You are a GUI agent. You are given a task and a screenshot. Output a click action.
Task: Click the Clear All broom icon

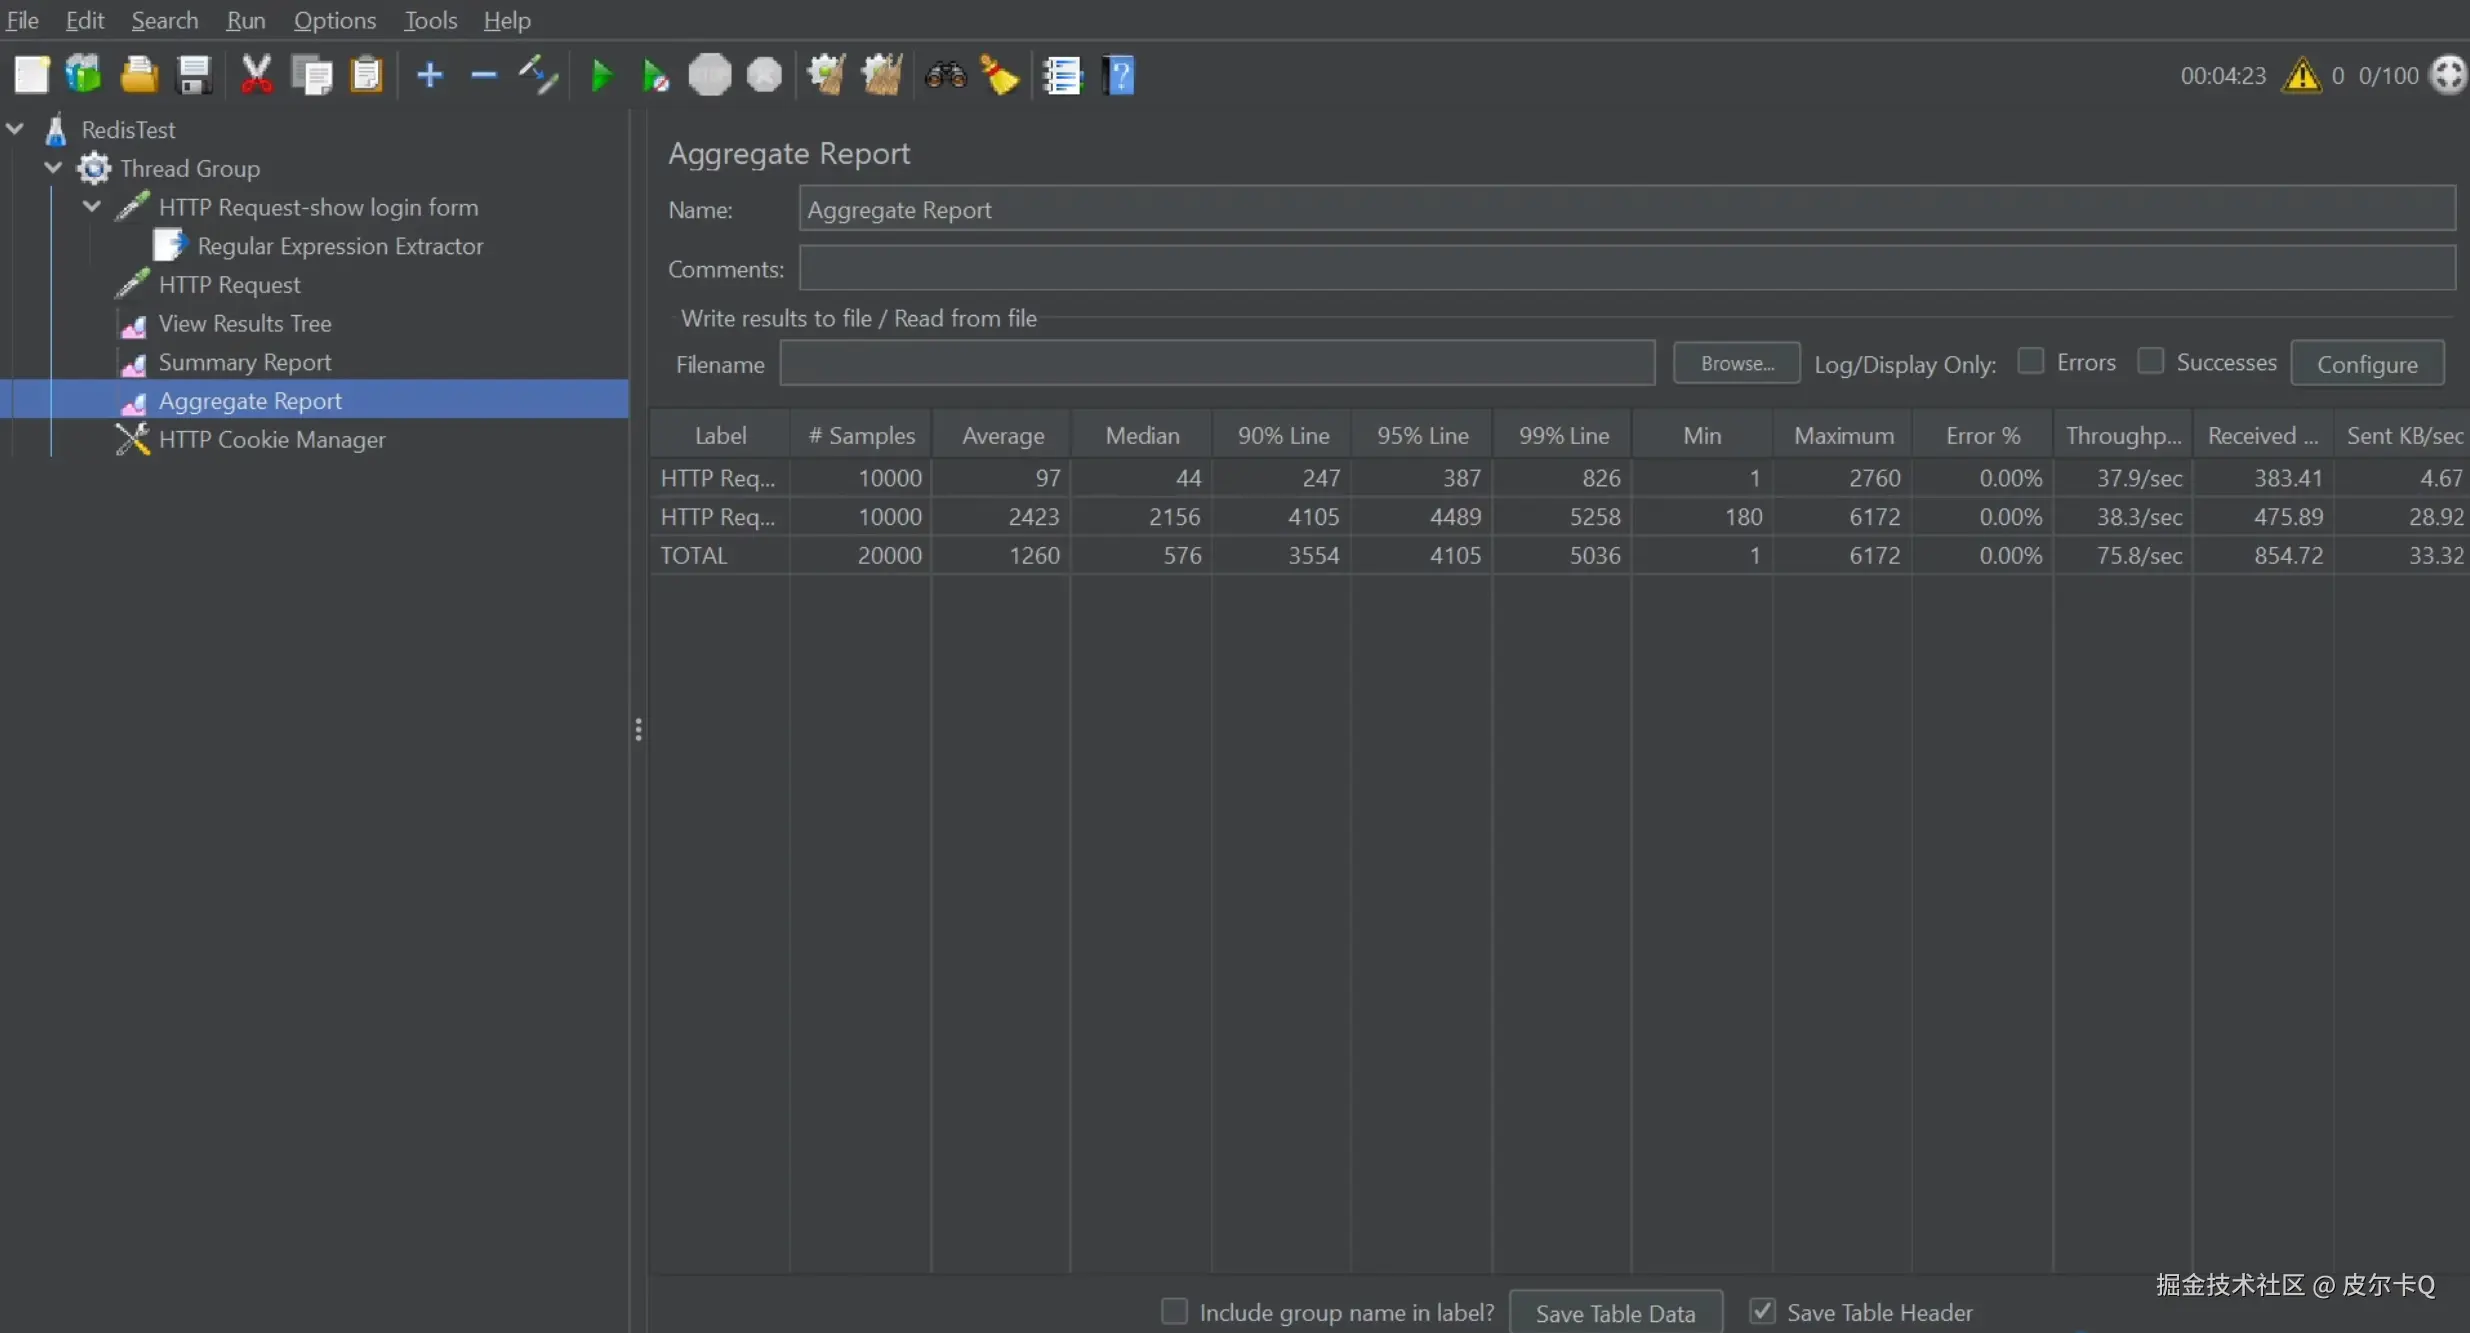coord(882,75)
